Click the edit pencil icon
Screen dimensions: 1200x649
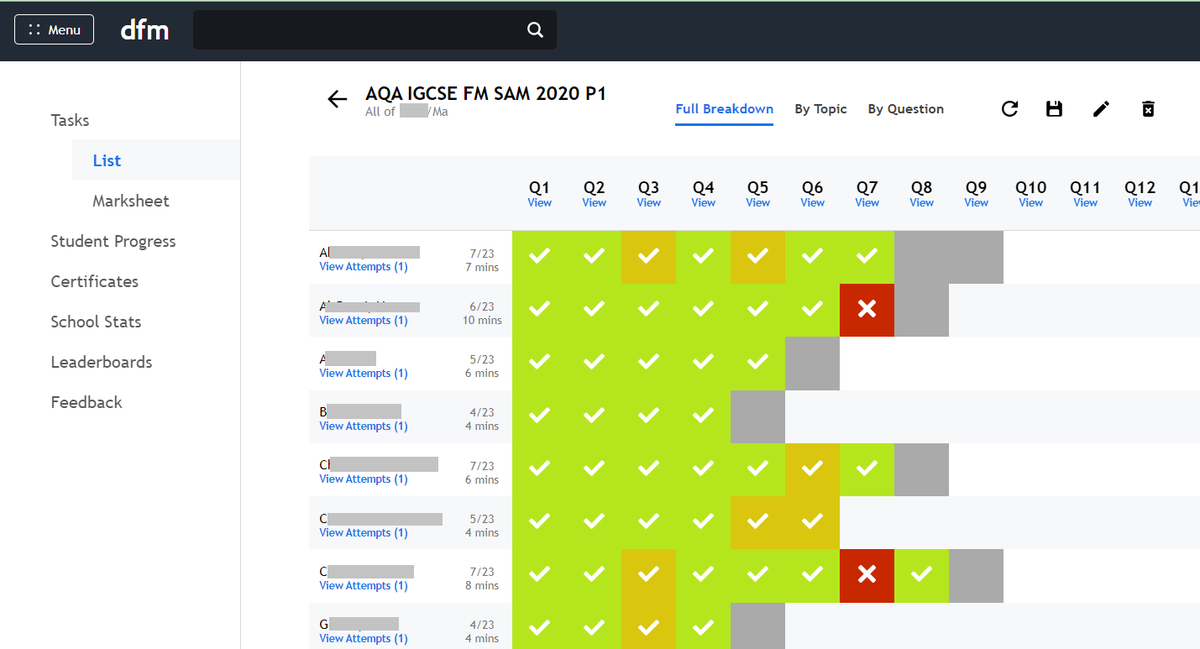[x=1101, y=109]
